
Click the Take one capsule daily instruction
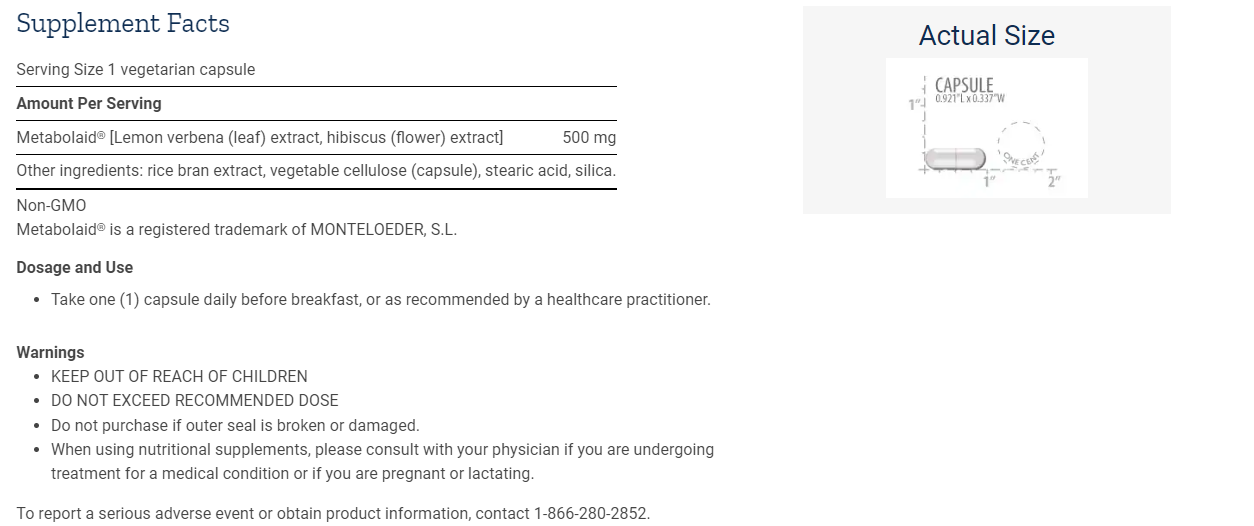point(381,299)
